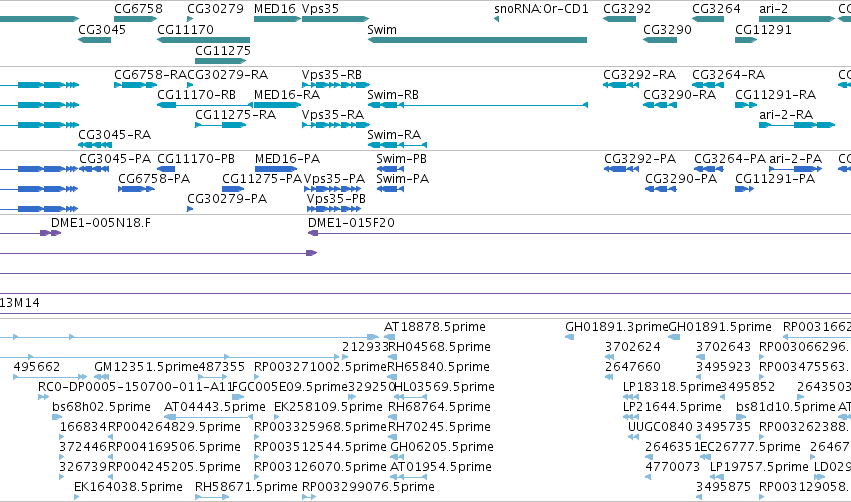Open EST LP18318.5prime
851x502 pixels.
(x=631, y=397)
